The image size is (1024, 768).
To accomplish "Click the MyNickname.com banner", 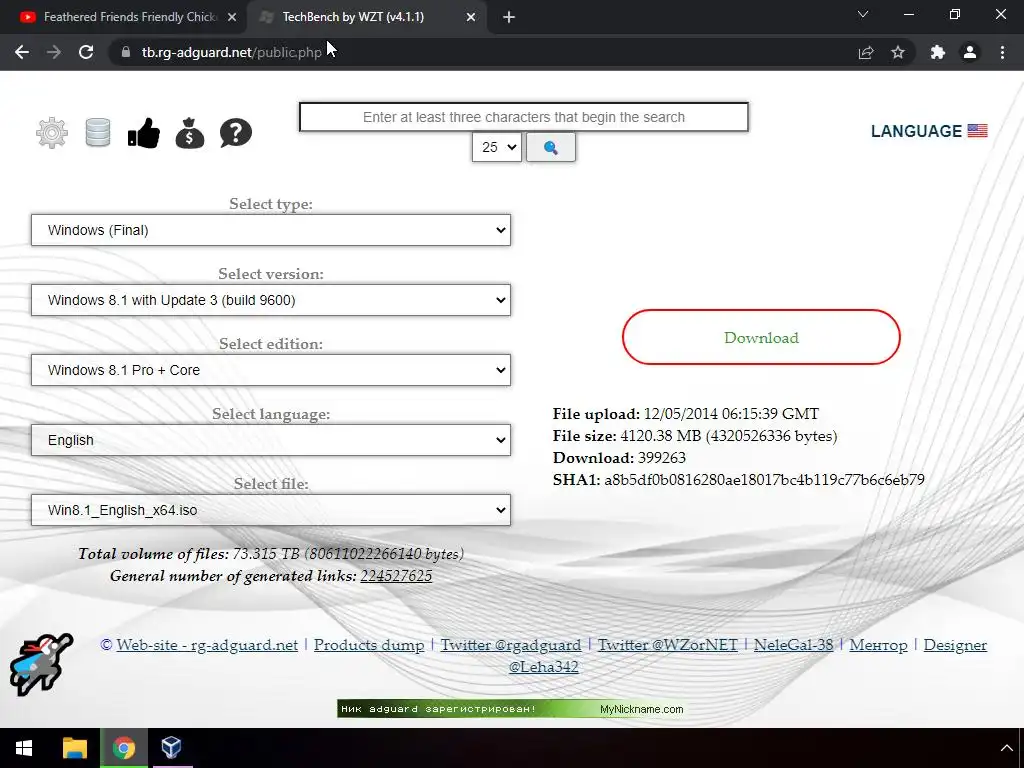I will point(510,709).
